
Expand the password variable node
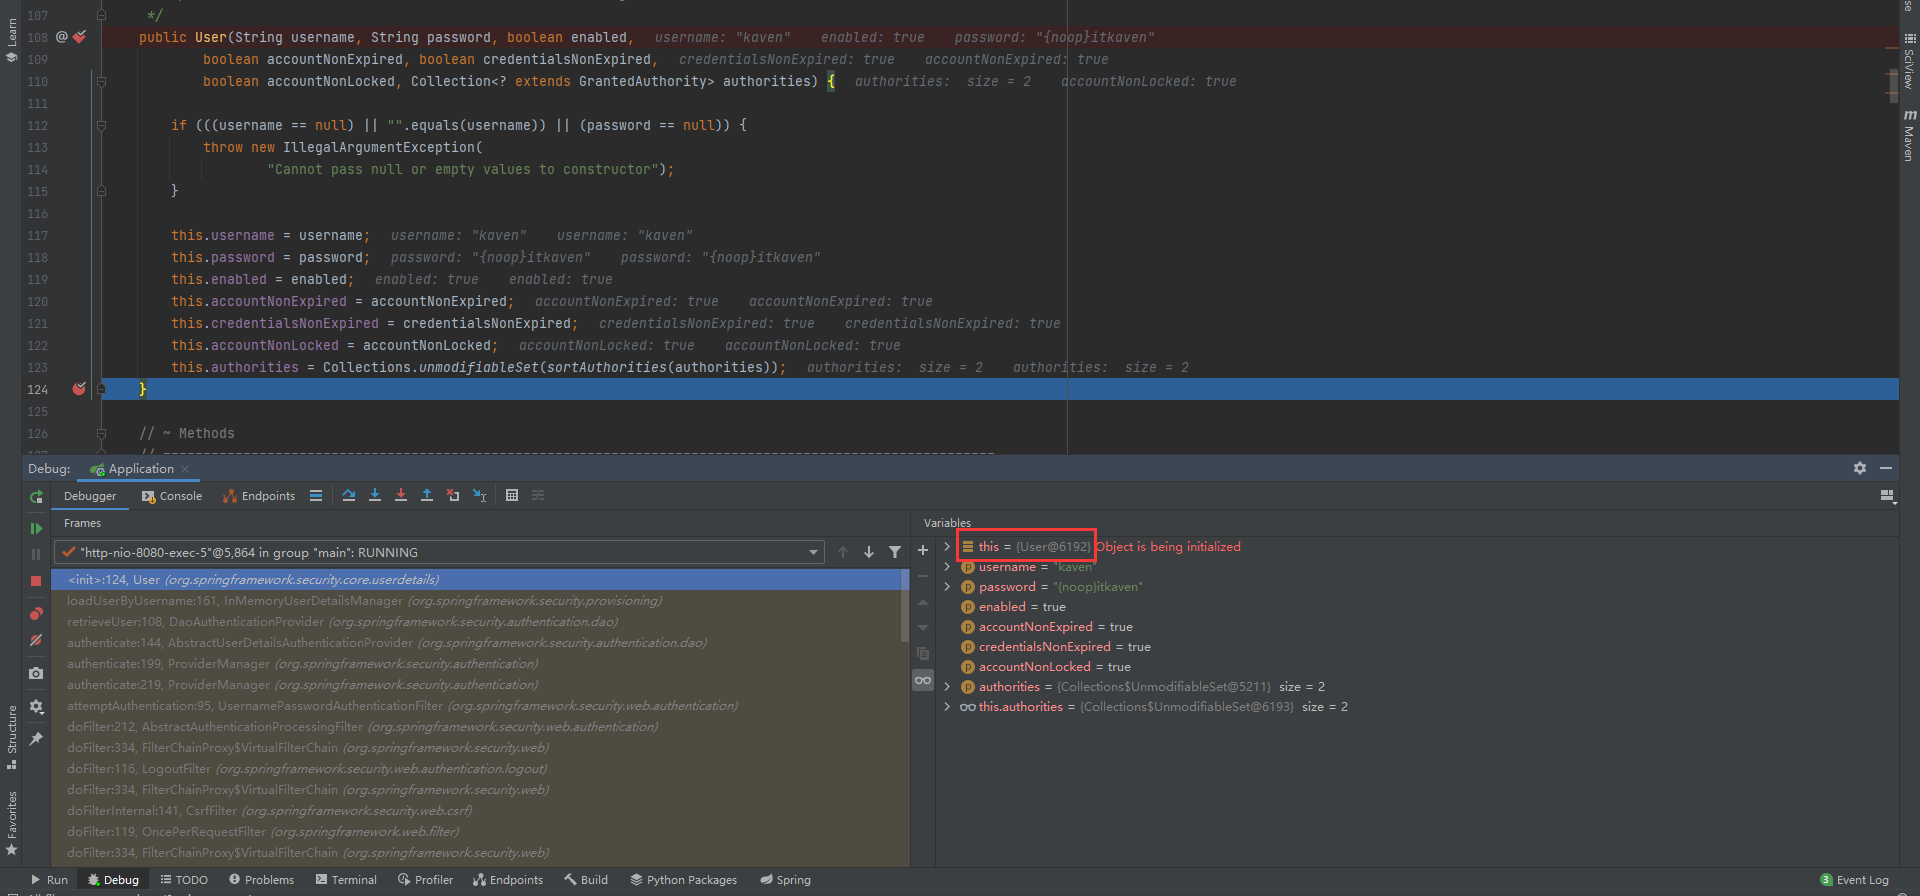coord(947,587)
